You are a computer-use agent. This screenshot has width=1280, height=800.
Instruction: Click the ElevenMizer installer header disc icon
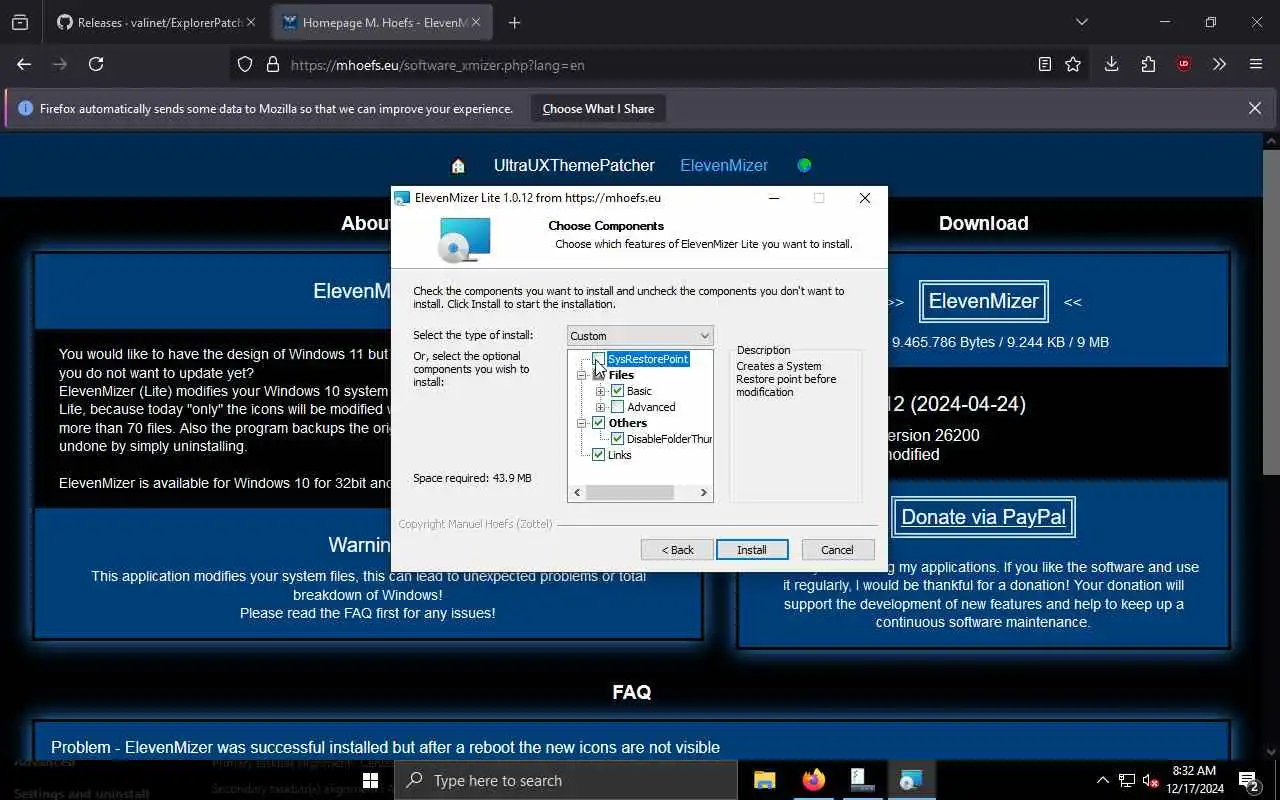click(x=465, y=240)
